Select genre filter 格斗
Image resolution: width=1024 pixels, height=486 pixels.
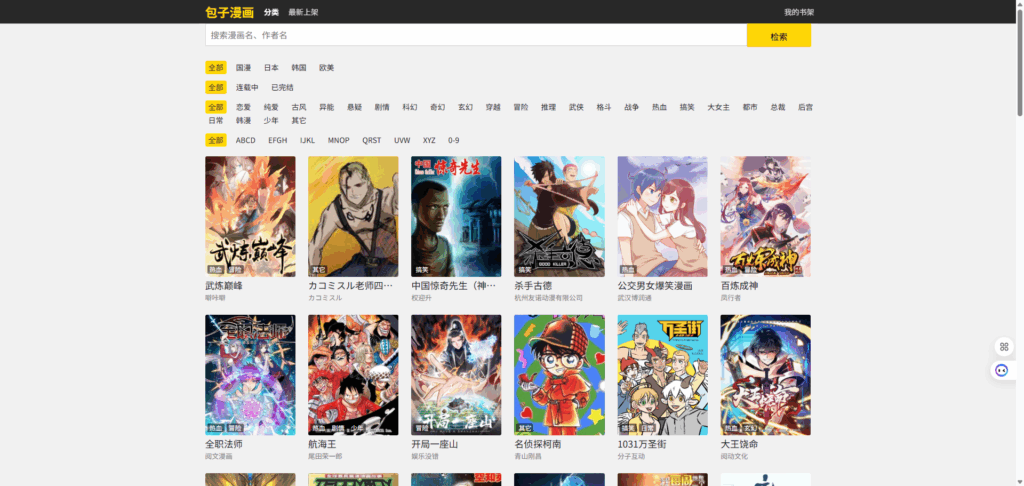pyautogui.click(x=604, y=107)
